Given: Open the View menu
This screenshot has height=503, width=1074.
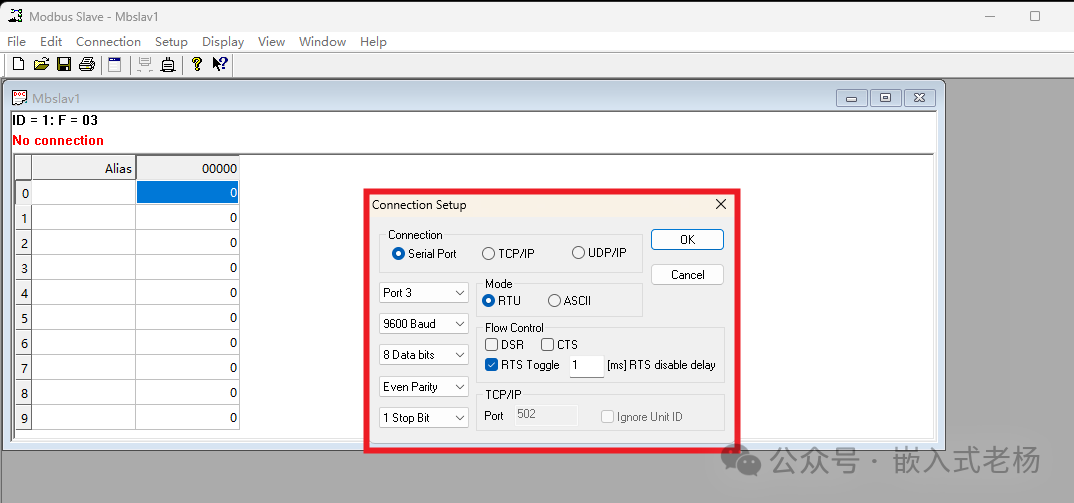Looking at the screenshot, I should coord(271,42).
